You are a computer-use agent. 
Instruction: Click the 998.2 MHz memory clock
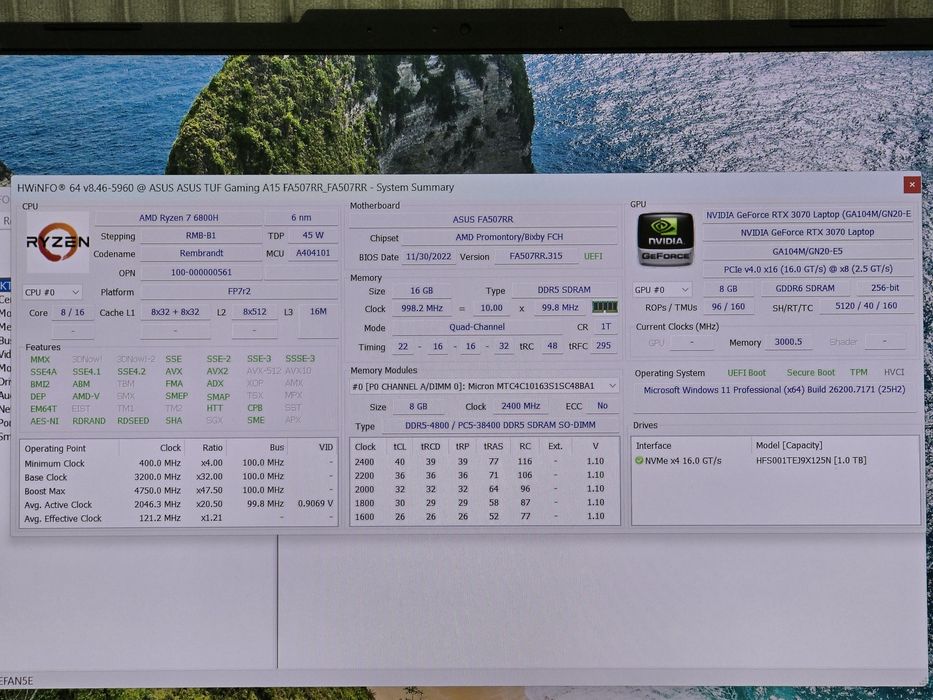421,308
